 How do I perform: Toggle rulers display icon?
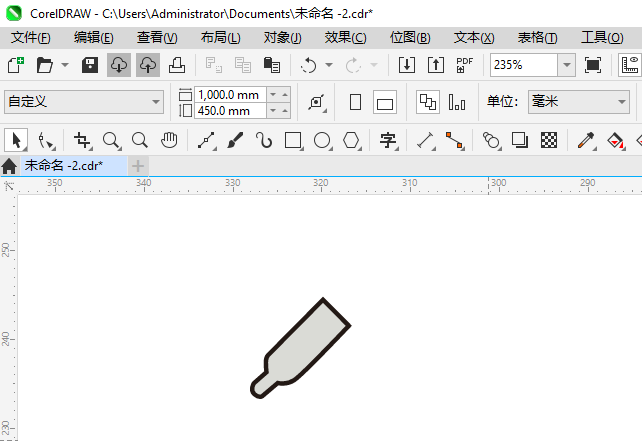click(630, 65)
